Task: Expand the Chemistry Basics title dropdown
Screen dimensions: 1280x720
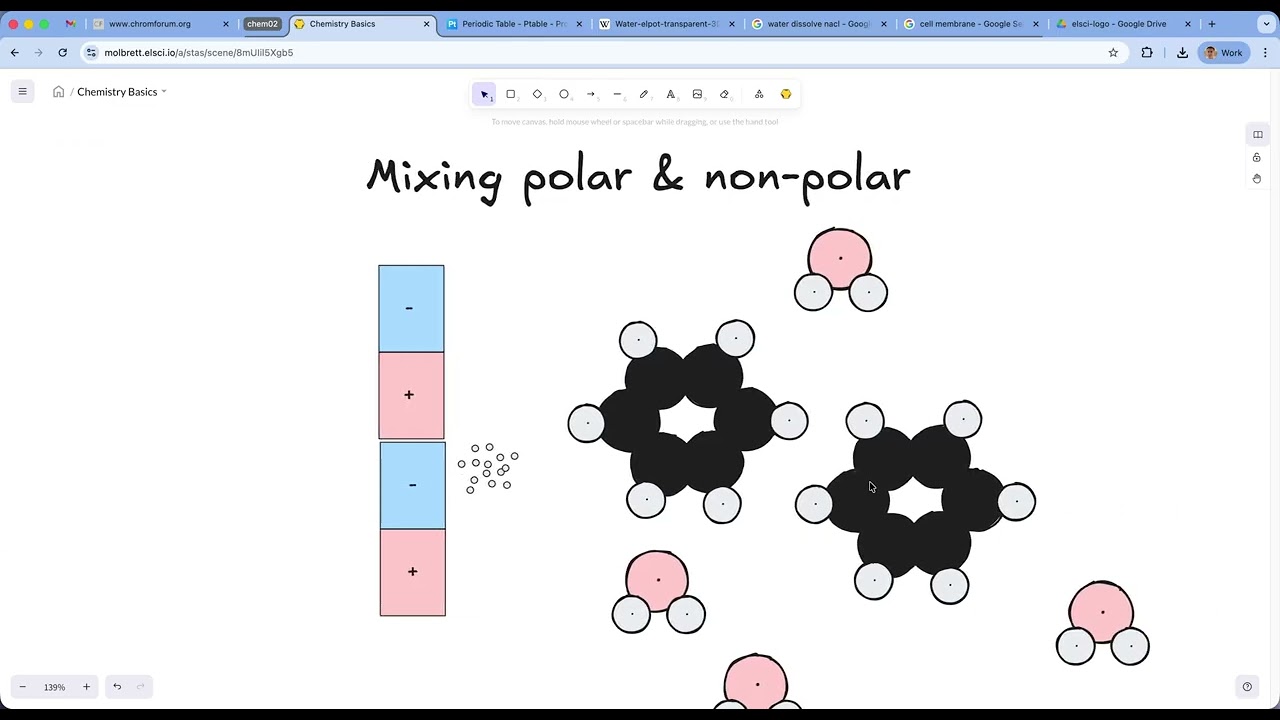Action: 164,92
